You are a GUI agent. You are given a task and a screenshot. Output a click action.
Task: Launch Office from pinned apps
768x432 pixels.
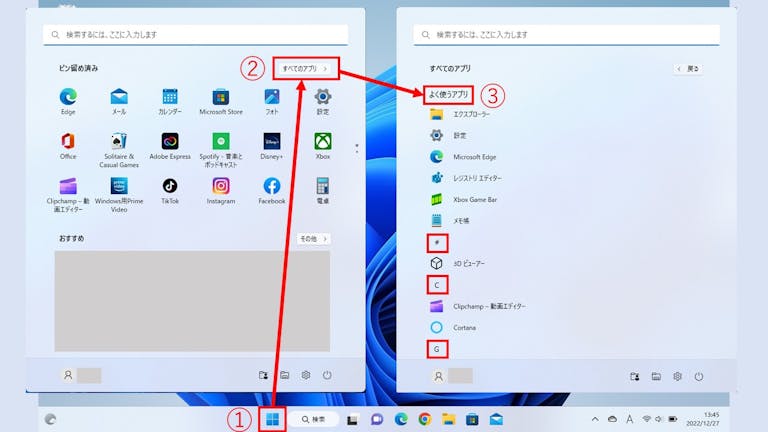[x=68, y=146]
